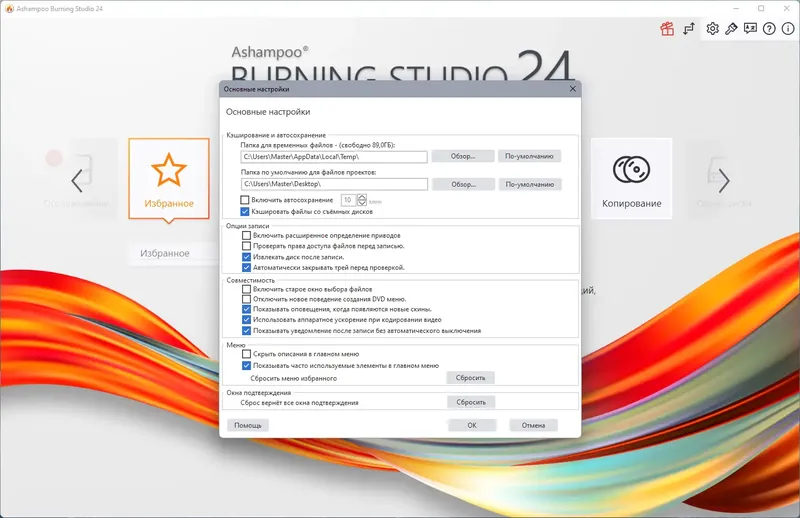
Task: Confirm settings with OK button
Action: pos(472,425)
